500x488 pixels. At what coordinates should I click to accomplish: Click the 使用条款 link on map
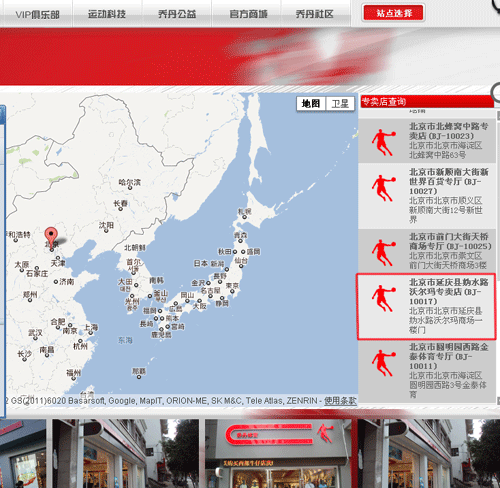pyautogui.click(x=340, y=400)
